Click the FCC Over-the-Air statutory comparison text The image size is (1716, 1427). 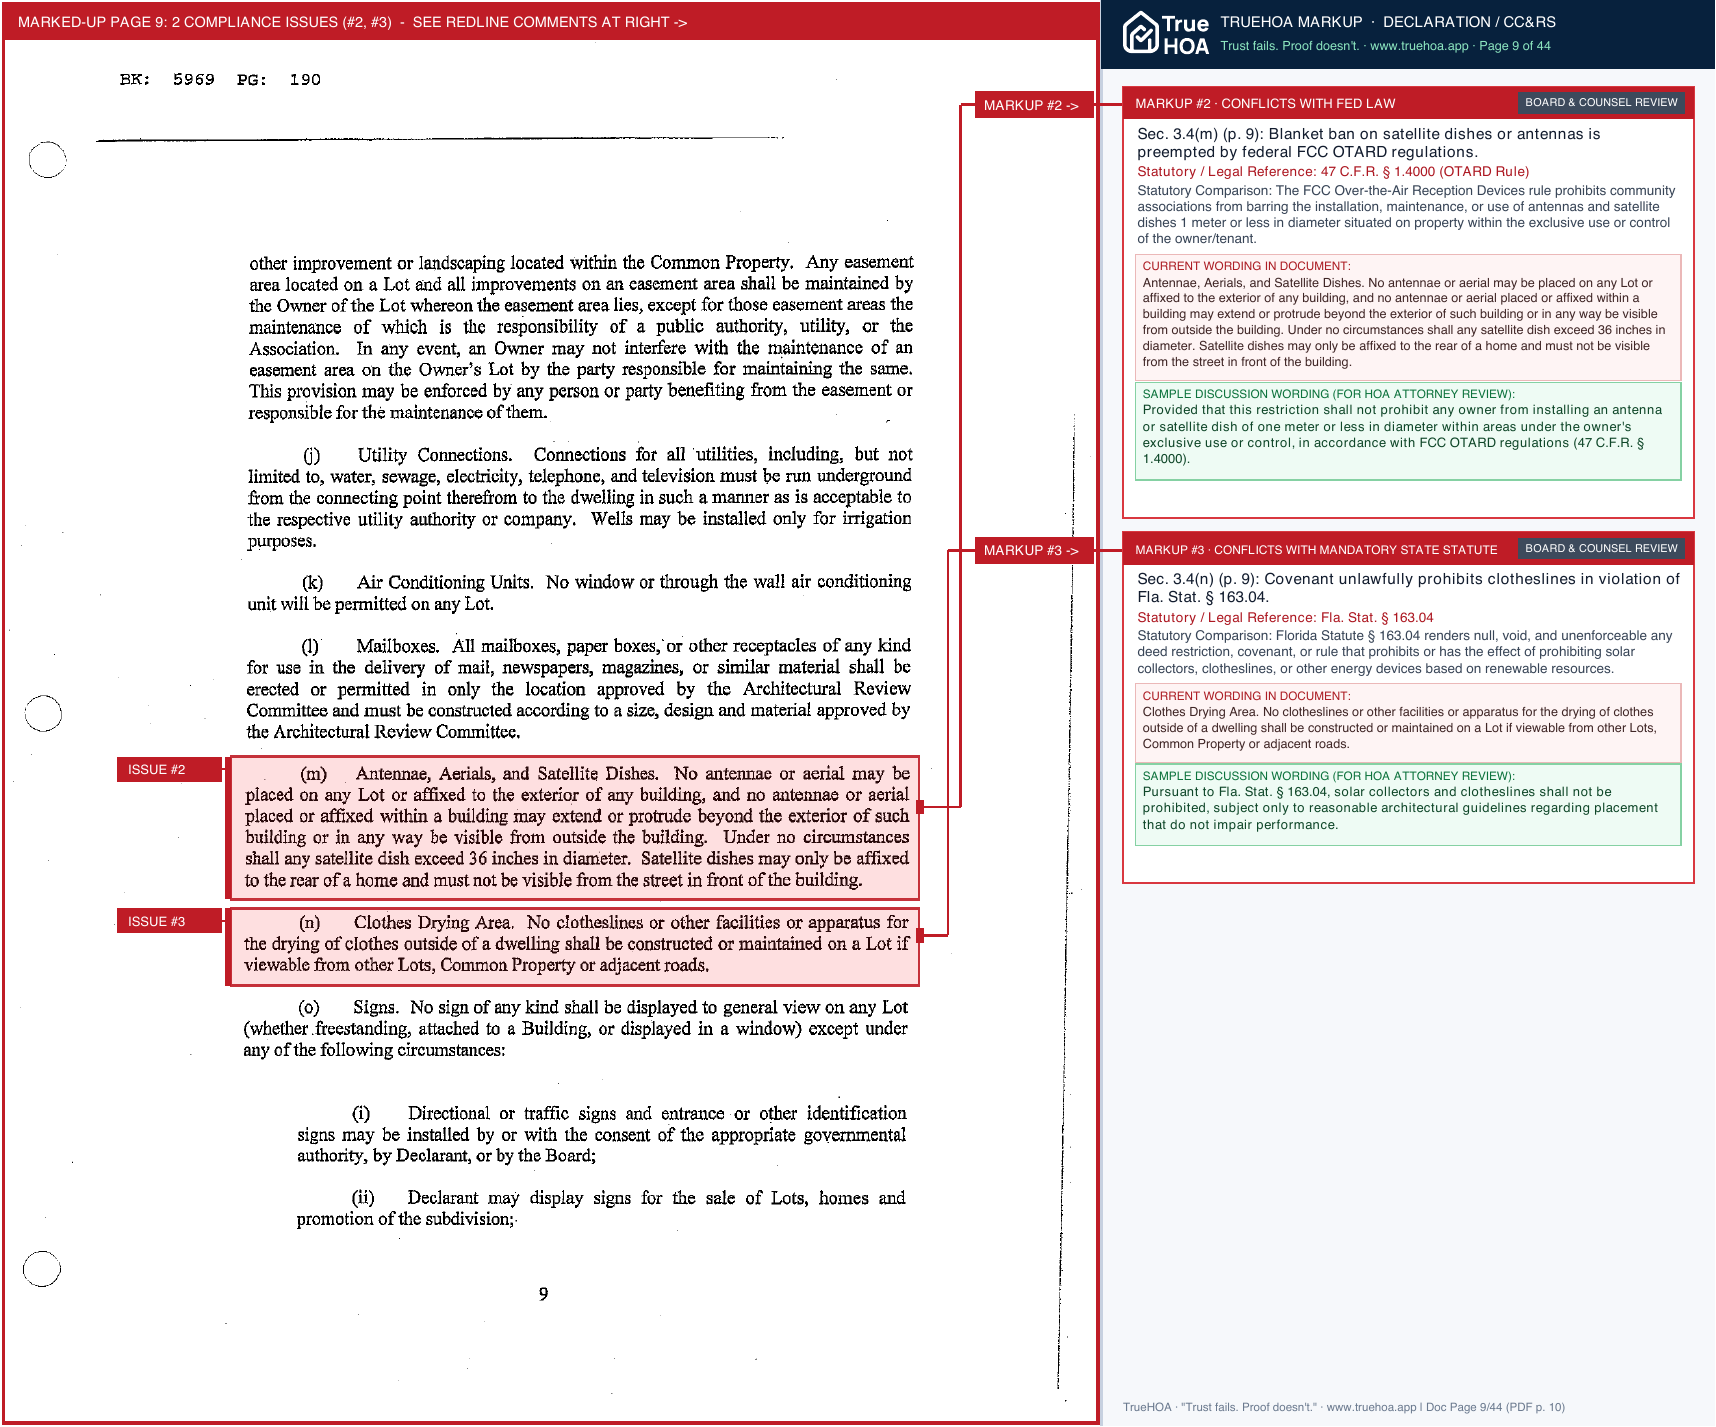point(1406,214)
